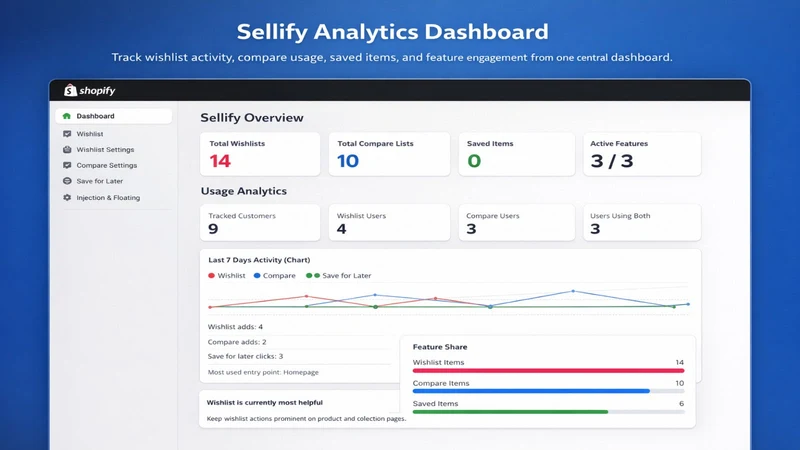This screenshot has height=450, width=800.
Task: Click the Dashboard home icon
Action: (66, 116)
